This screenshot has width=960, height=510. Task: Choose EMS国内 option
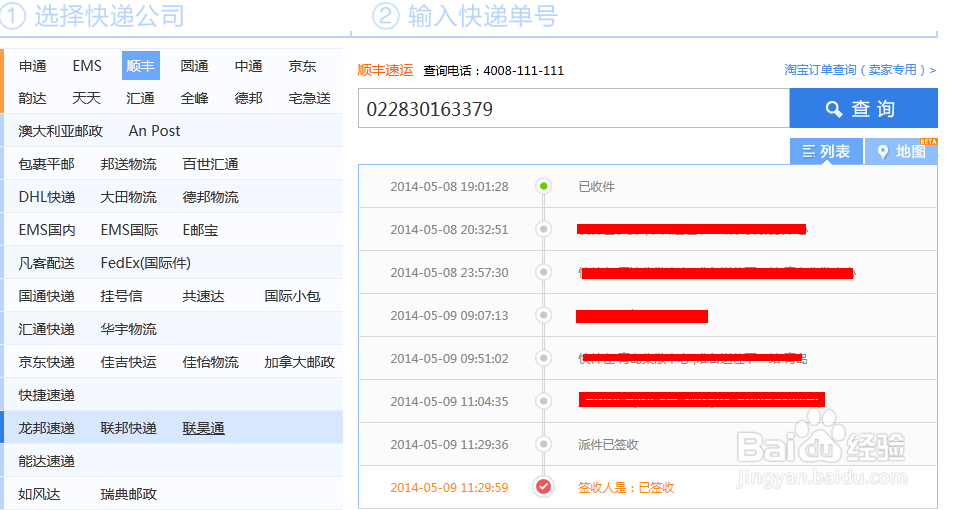[x=47, y=230]
